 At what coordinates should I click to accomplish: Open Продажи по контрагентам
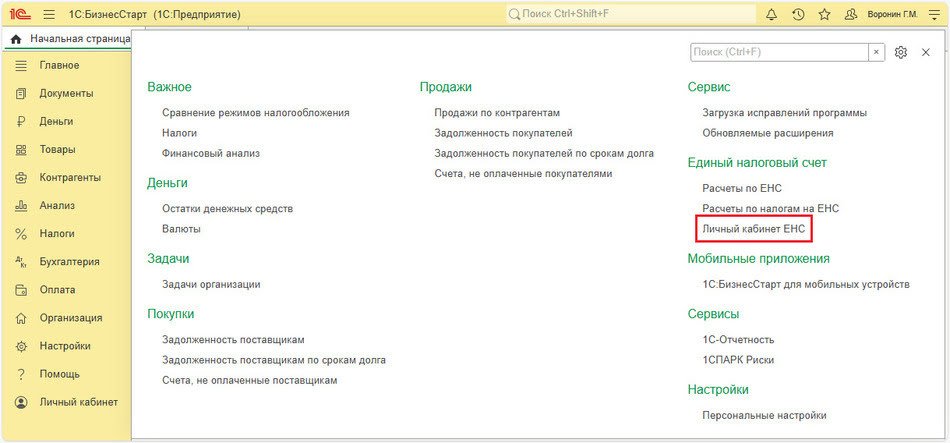coord(497,113)
